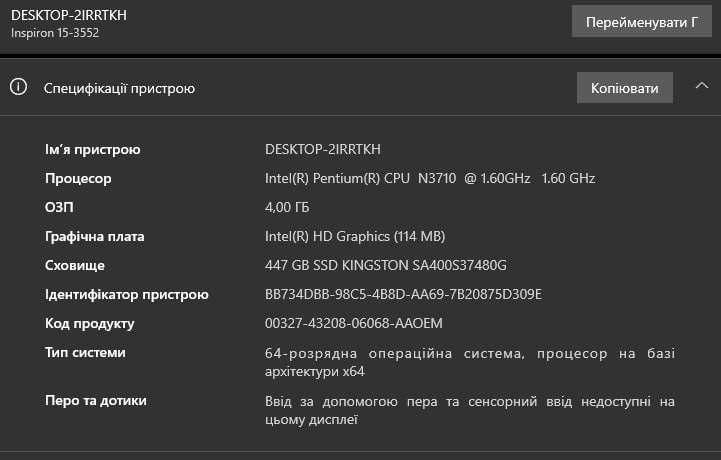721x460 pixels.
Task: Click the Перо та дотики label
Action: 96,401
